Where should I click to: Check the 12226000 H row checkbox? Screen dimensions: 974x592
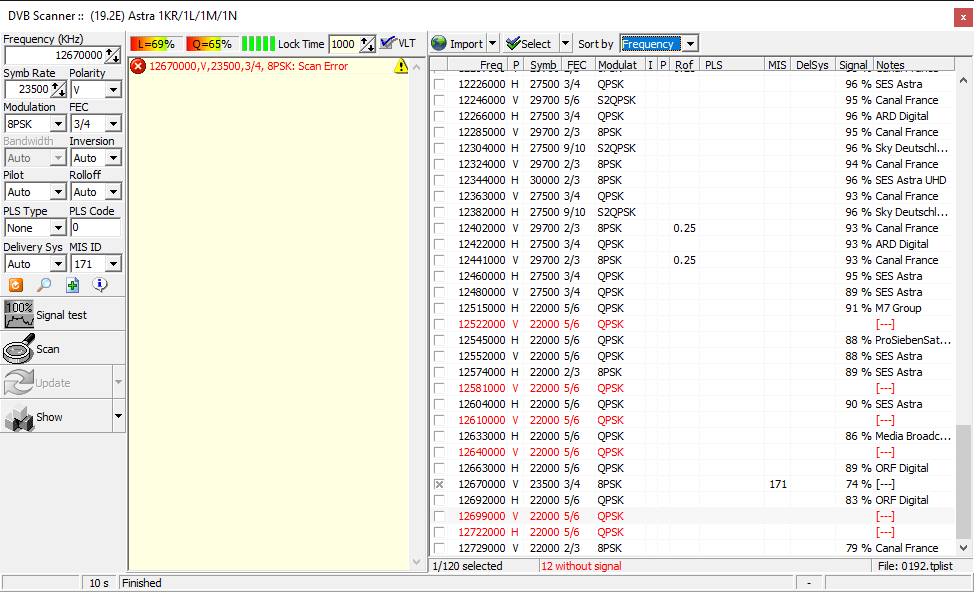tap(439, 84)
